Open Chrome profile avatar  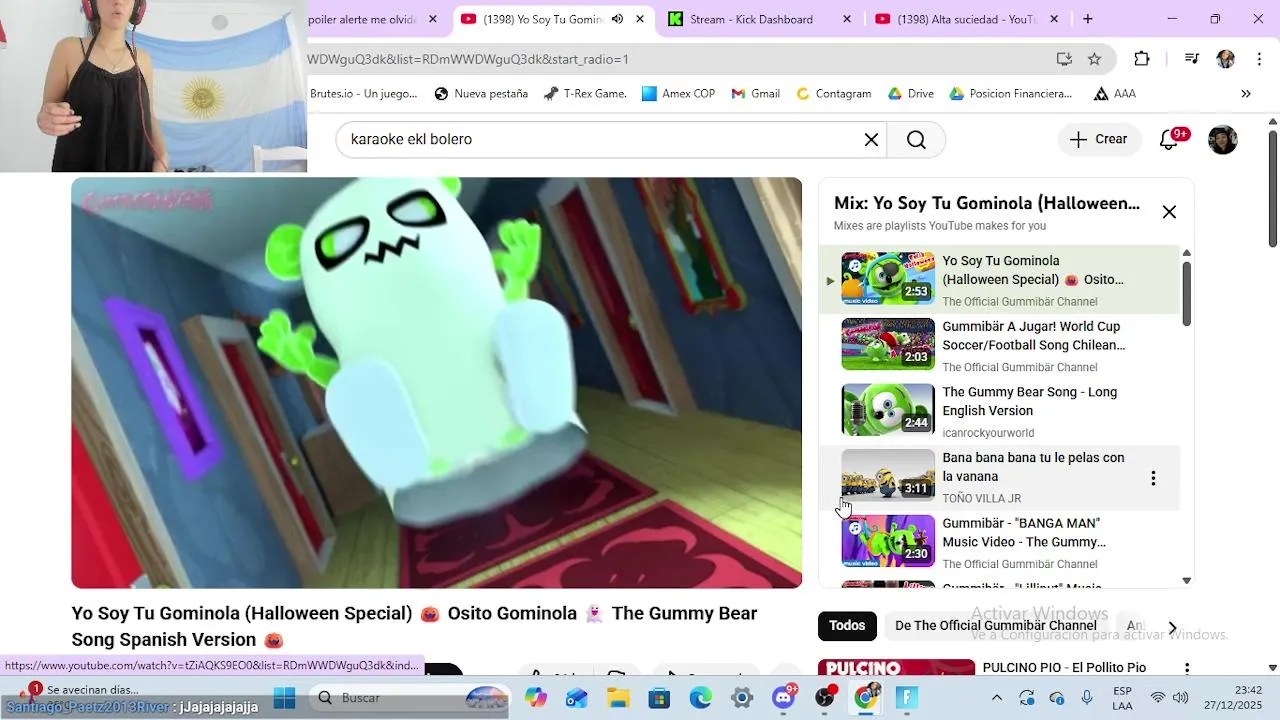[1225, 59]
